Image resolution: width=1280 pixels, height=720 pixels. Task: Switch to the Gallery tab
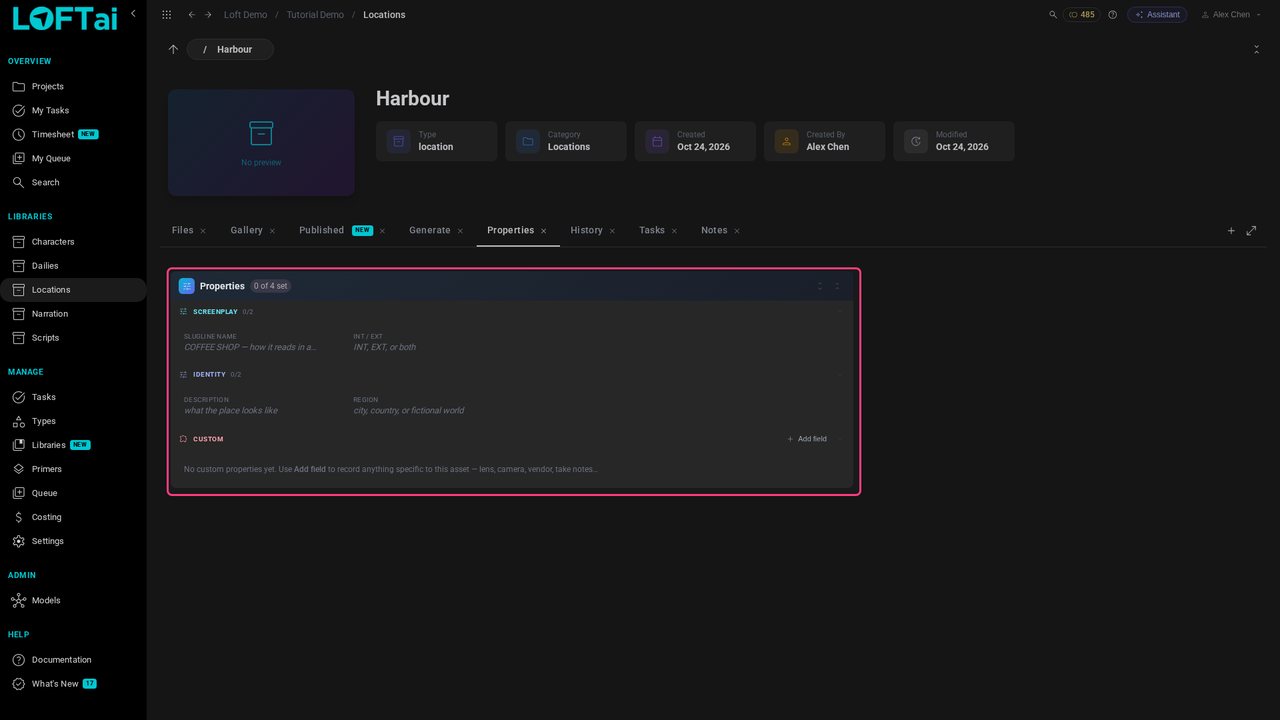pos(246,230)
